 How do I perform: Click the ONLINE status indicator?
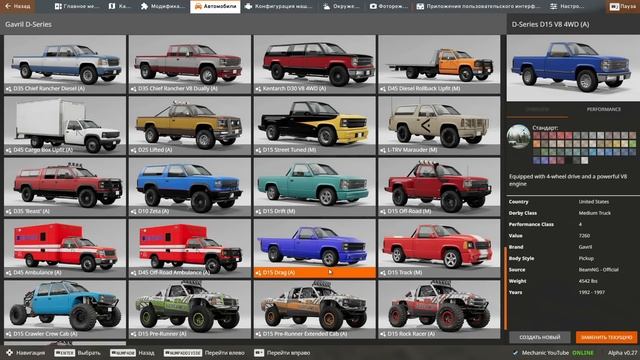tap(582, 353)
